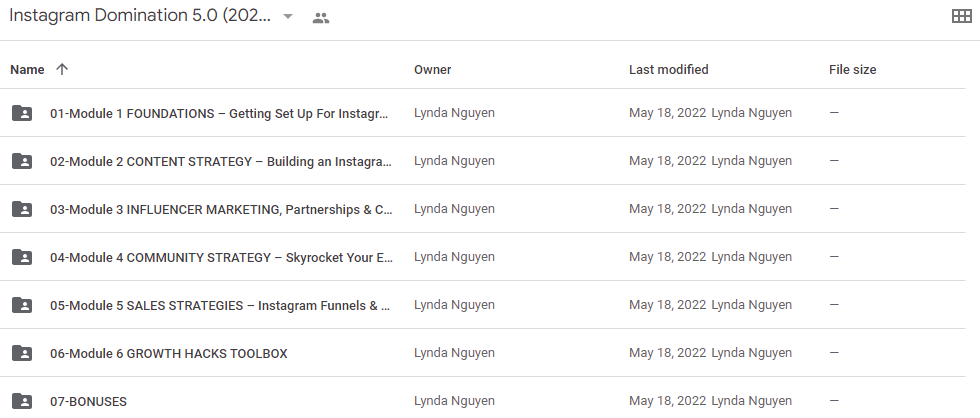Open 06-Module 6 GROWTH HACKS TOOLBOX folder
The image size is (980, 418).
tap(169, 354)
